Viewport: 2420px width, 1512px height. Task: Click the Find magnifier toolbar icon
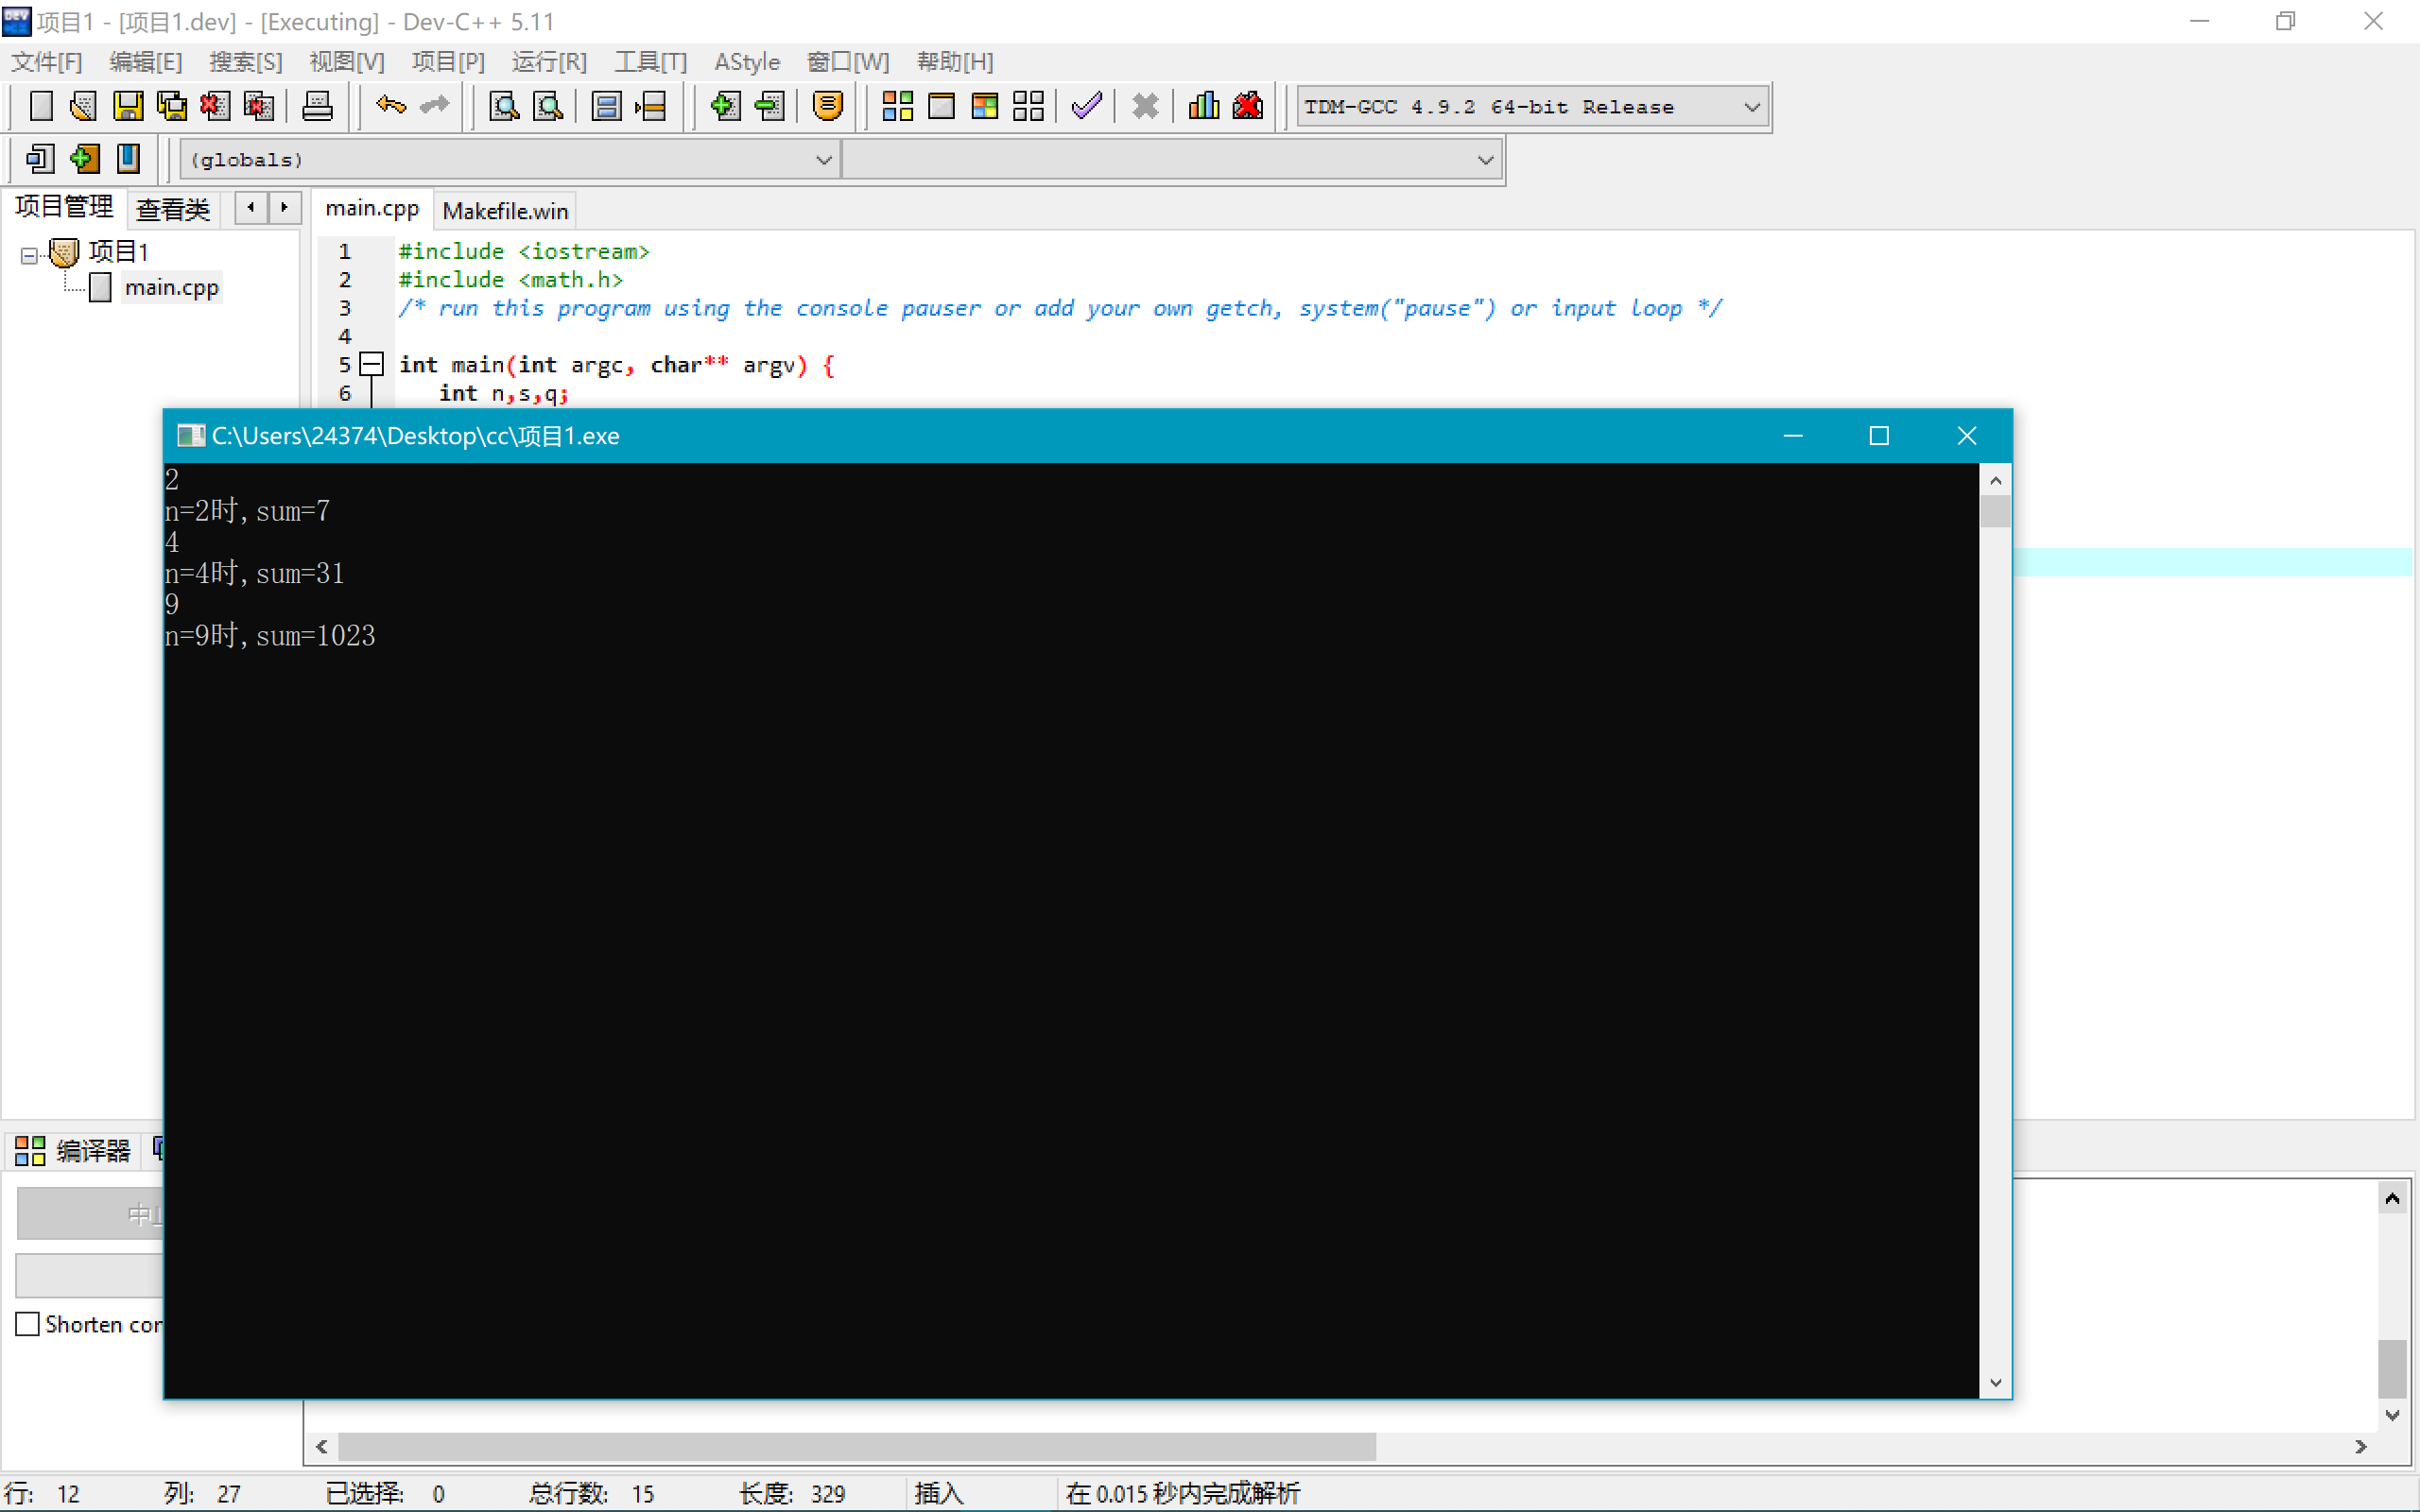[x=503, y=106]
